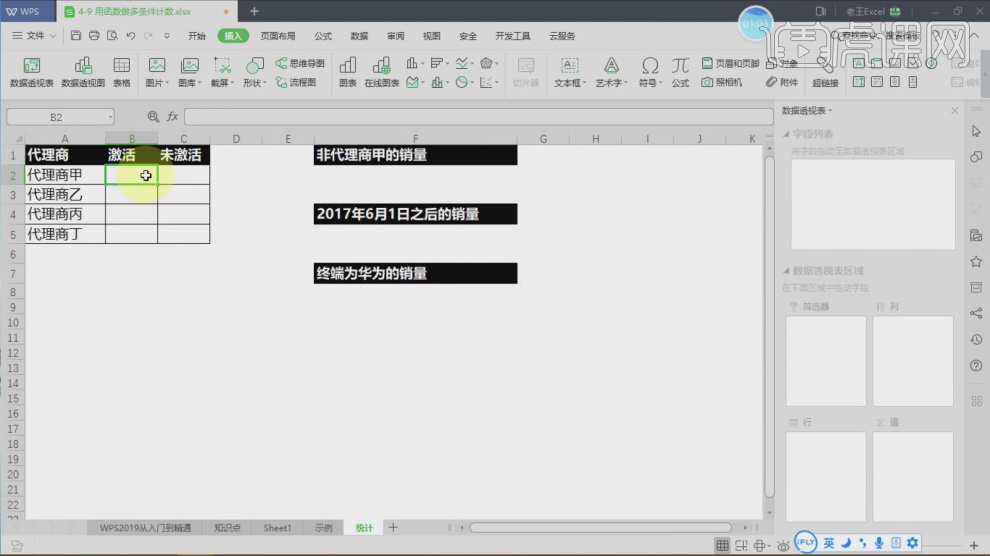Open the 数据 ribbon tab
This screenshot has width=990, height=556.
coord(359,36)
